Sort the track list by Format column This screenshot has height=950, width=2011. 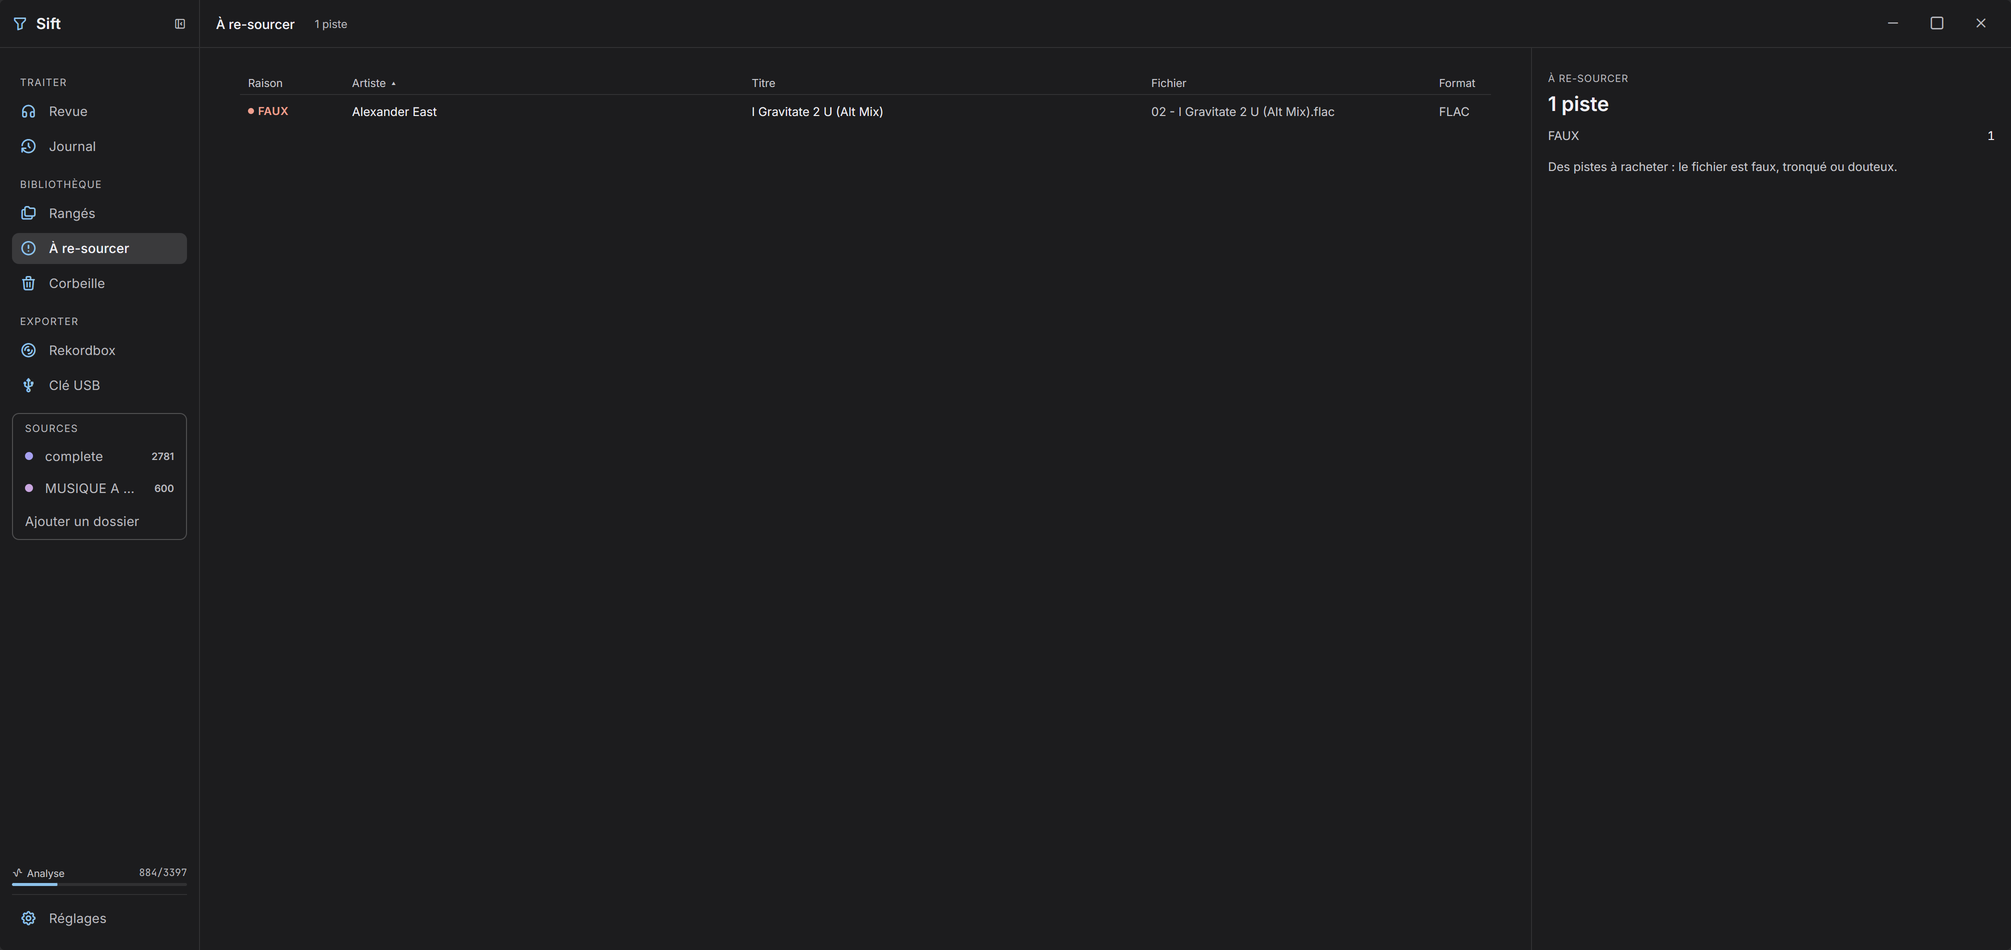(x=1457, y=83)
